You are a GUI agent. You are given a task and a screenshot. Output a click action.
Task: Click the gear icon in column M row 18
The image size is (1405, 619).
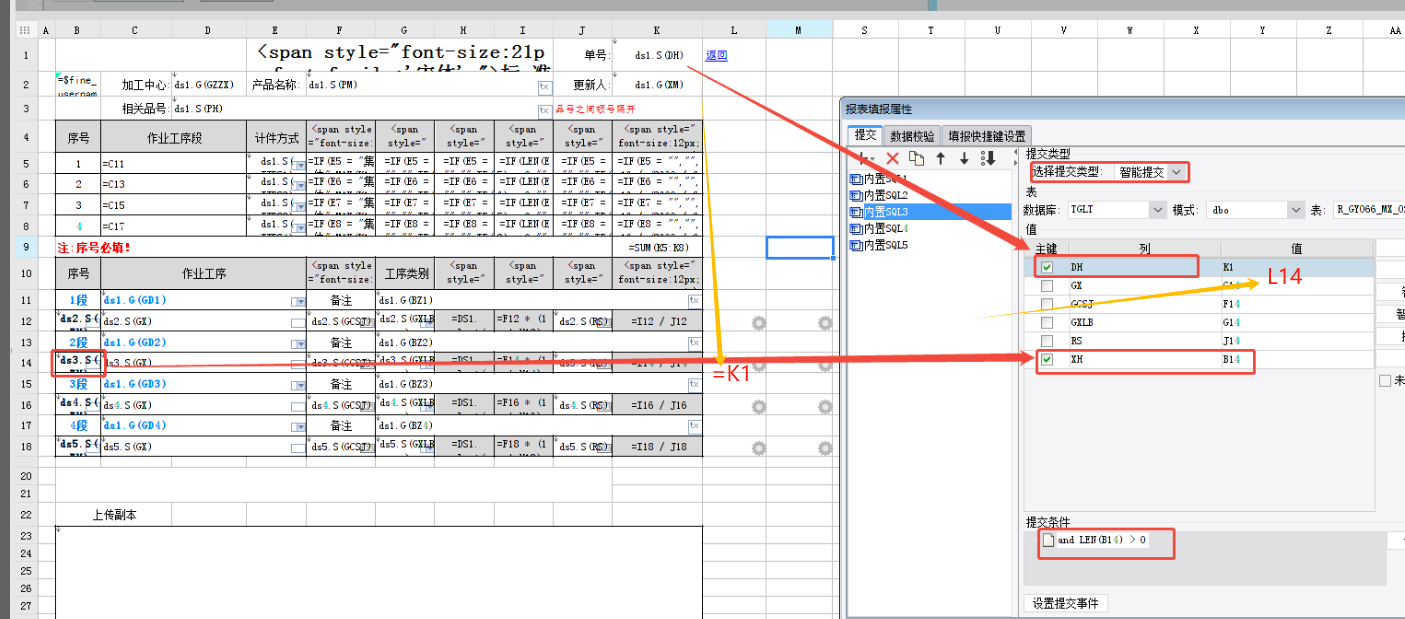click(x=825, y=447)
